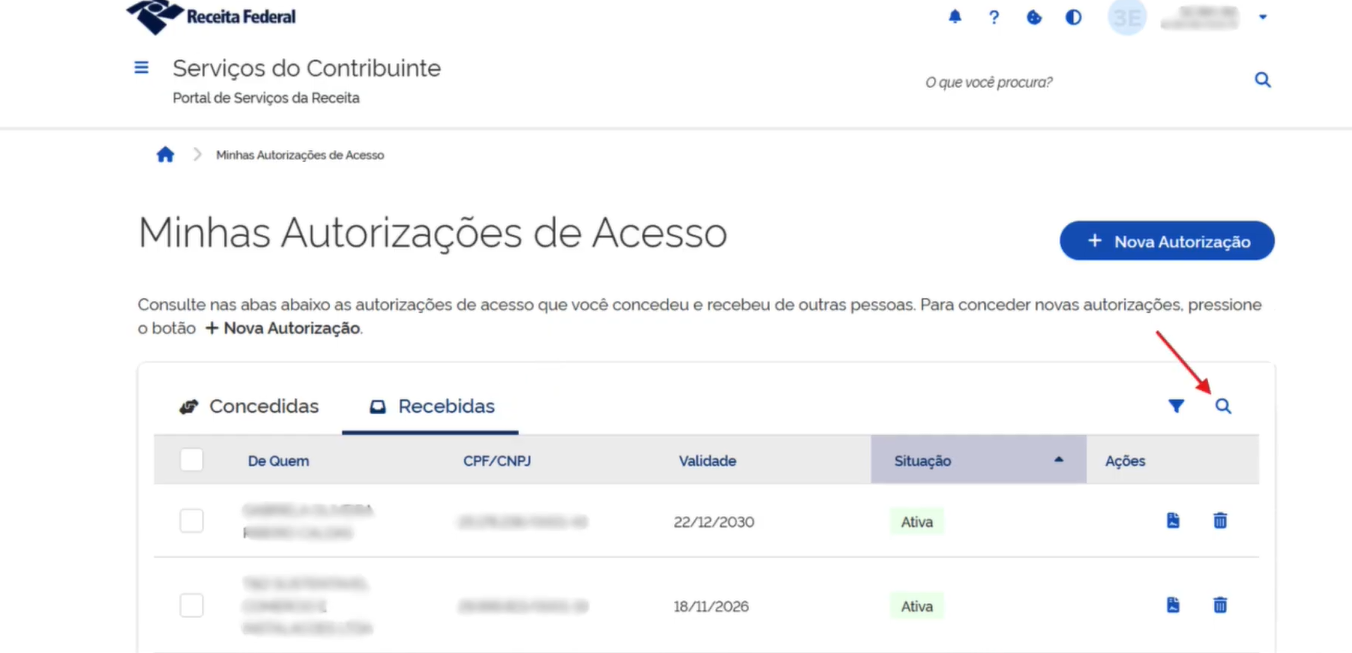Switch to the Concedidas tab
Viewport: 1352px width, 653px height.
coord(249,407)
